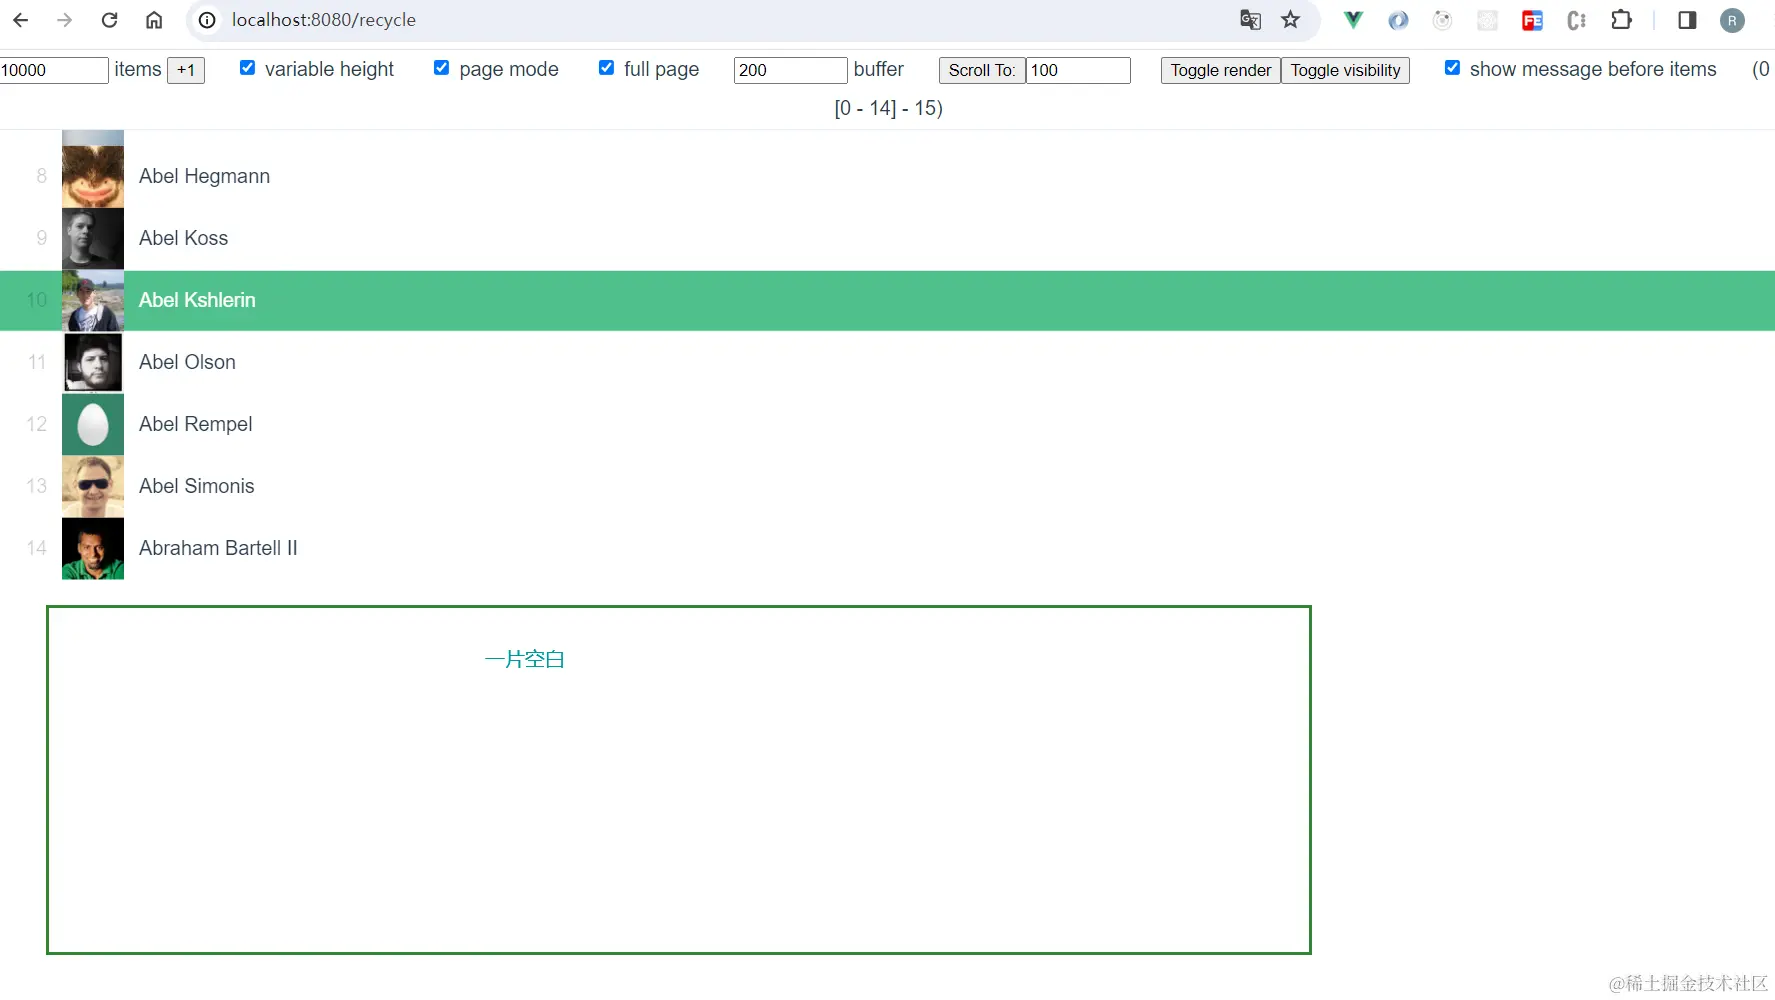Screen dimensions: 1775x1000
Task: Click the +1 items button
Action: point(186,70)
